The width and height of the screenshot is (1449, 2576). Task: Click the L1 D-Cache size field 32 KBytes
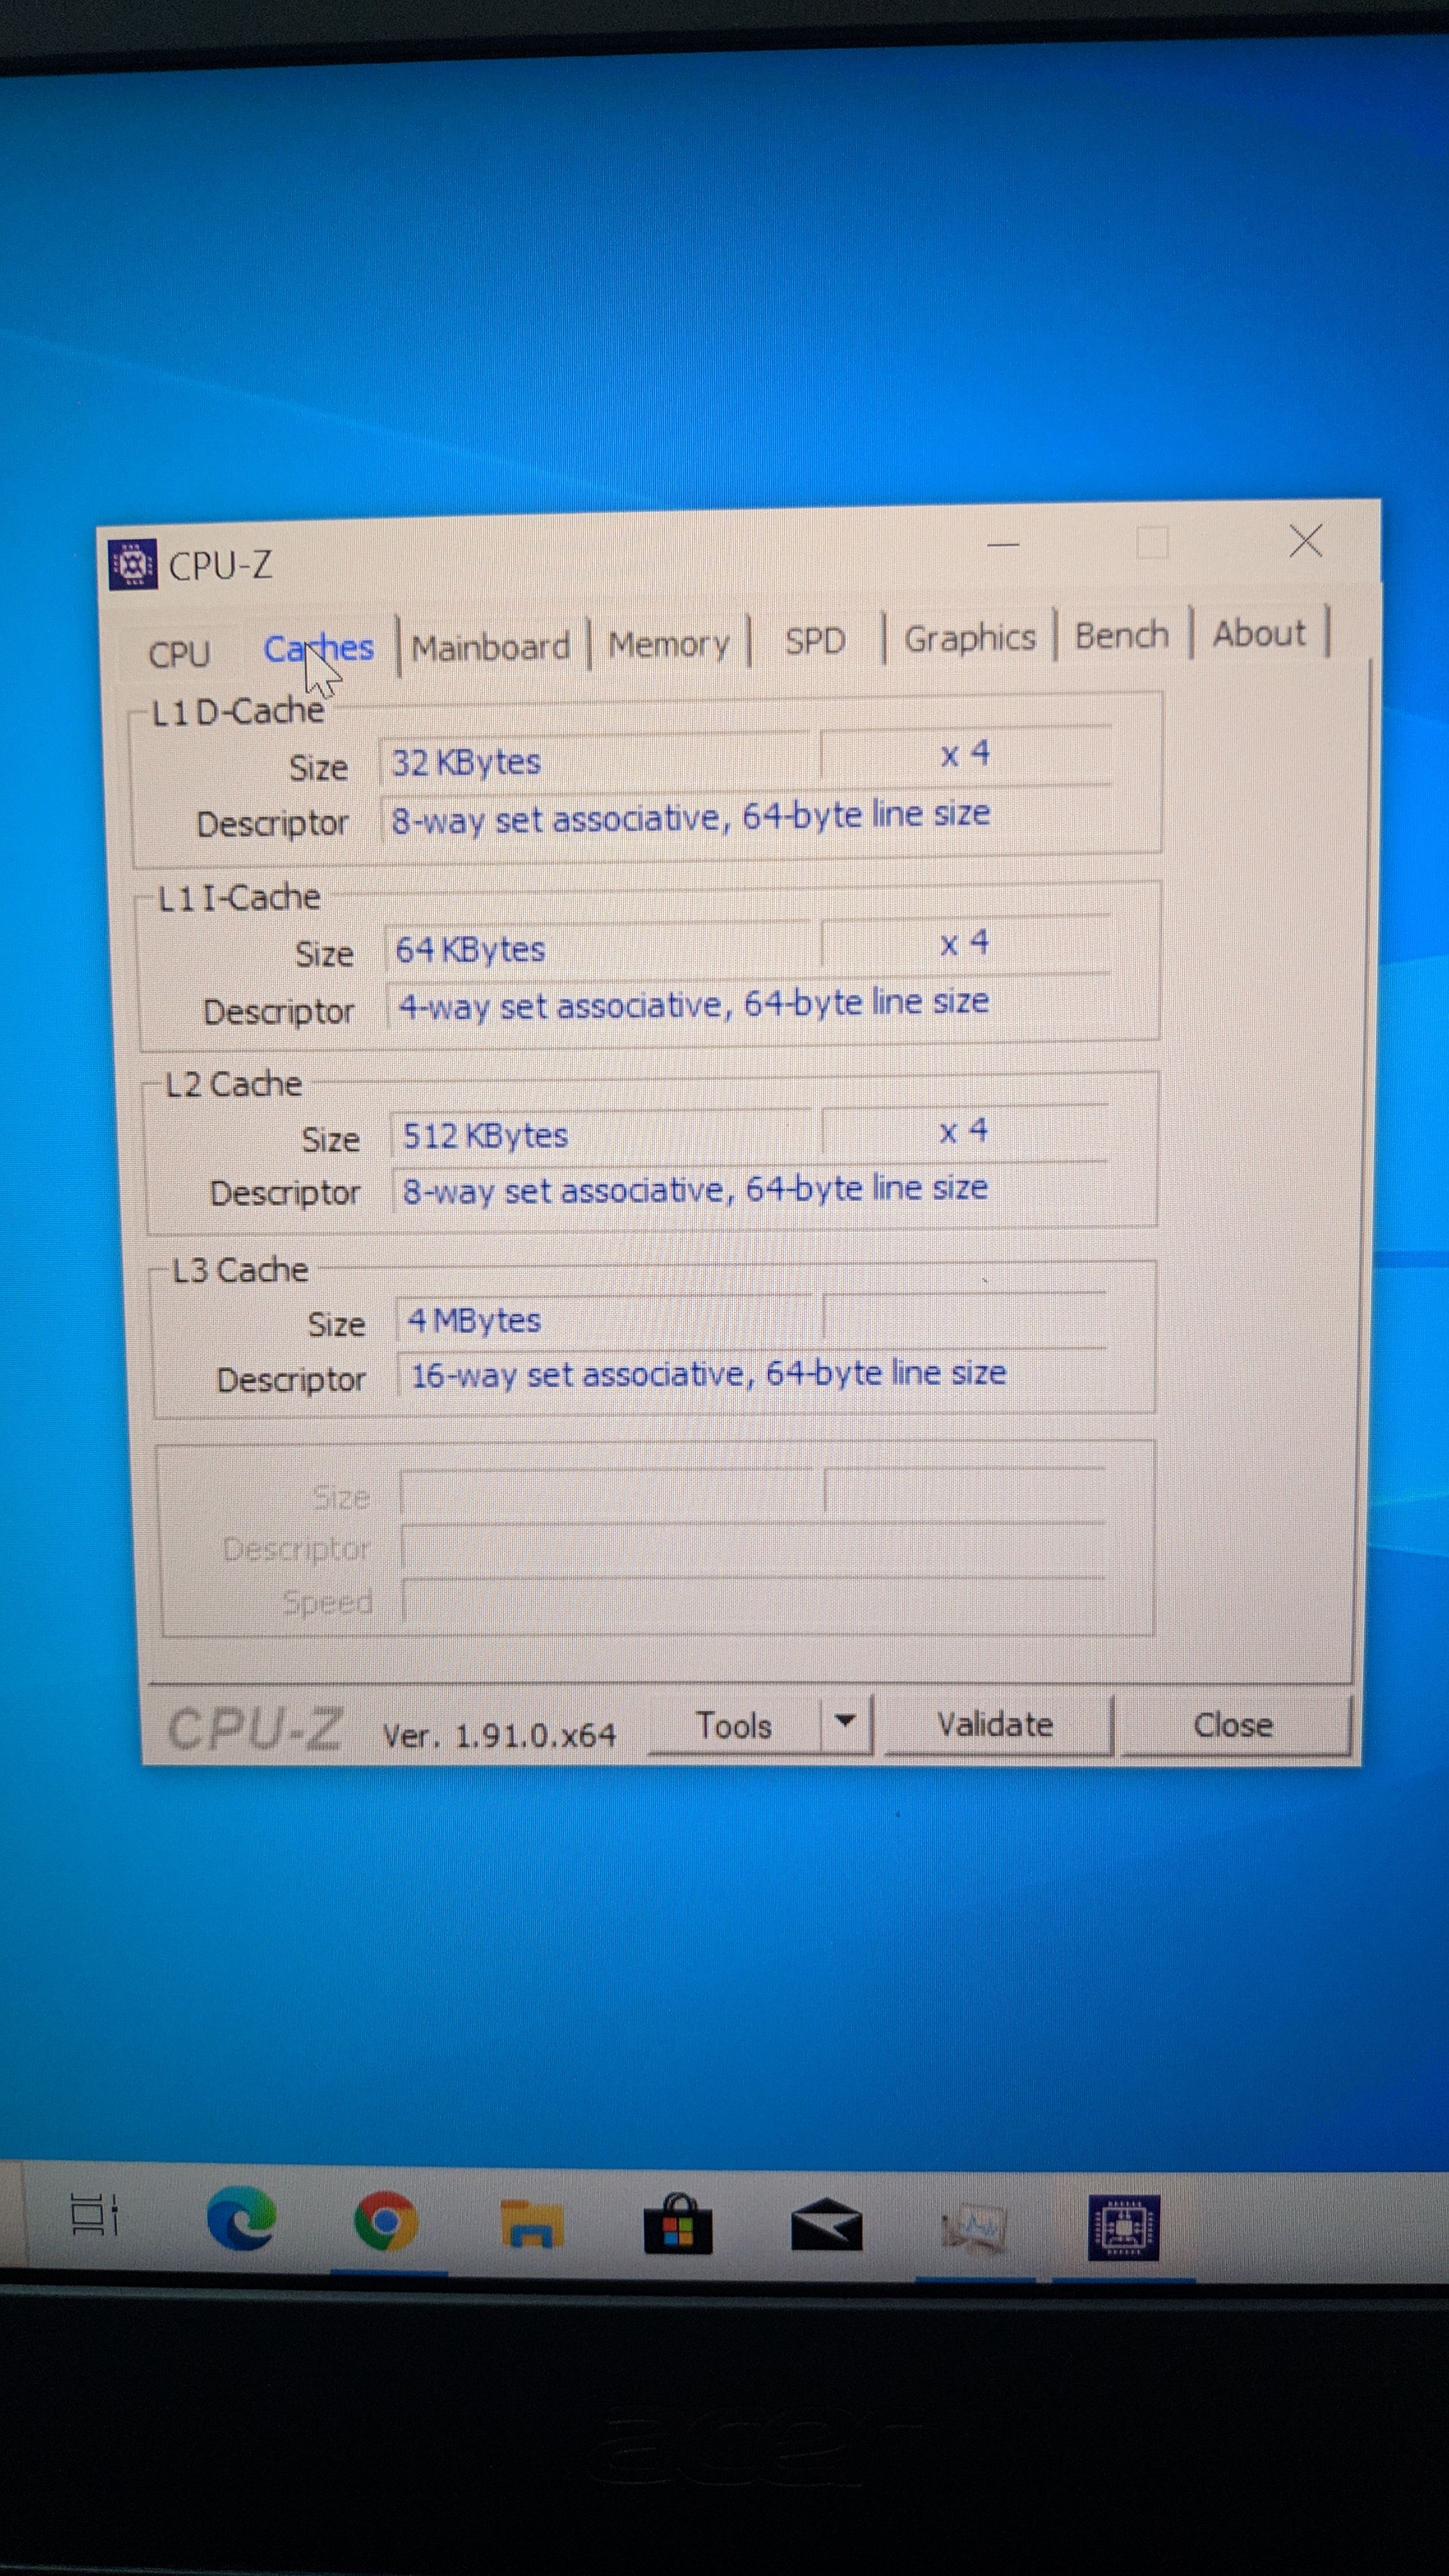(595, 762)
